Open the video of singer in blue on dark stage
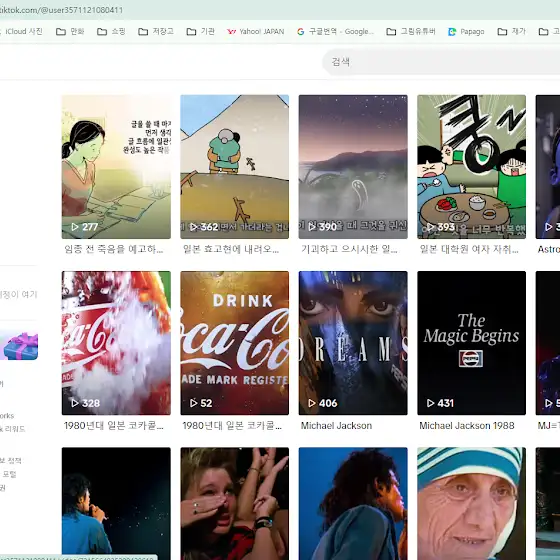This screenshot has height=560, width=560. coord(116,504)
